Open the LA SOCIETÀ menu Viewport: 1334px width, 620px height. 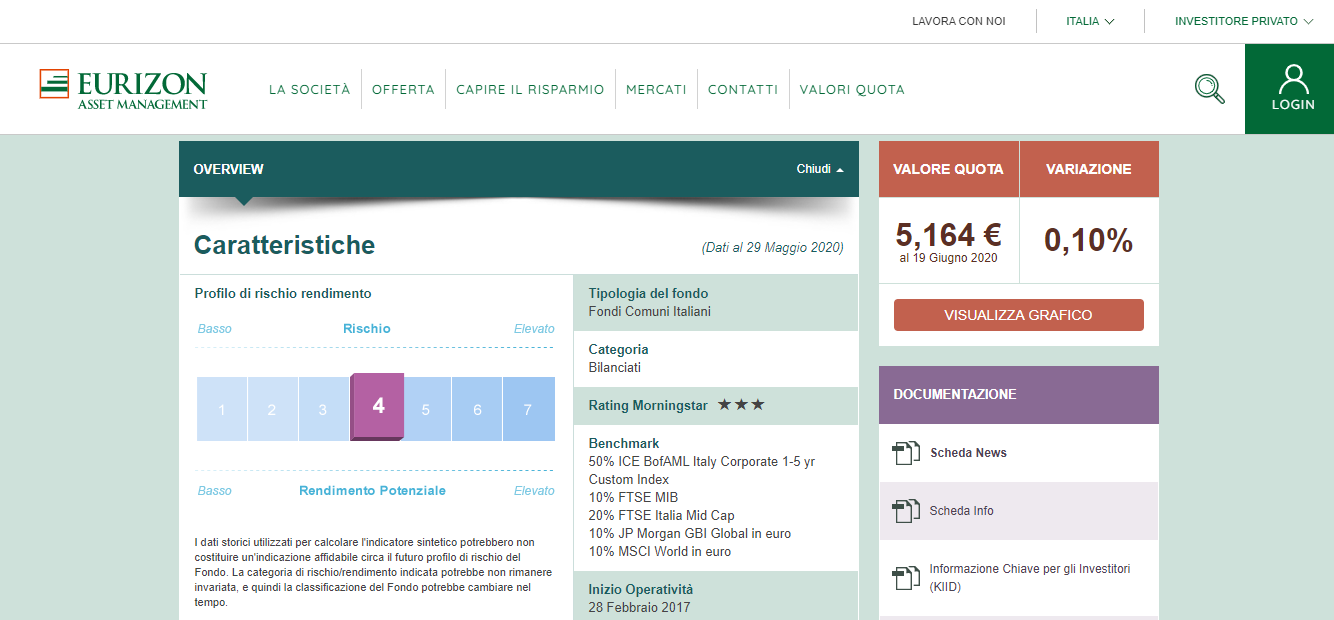(310, 89)
